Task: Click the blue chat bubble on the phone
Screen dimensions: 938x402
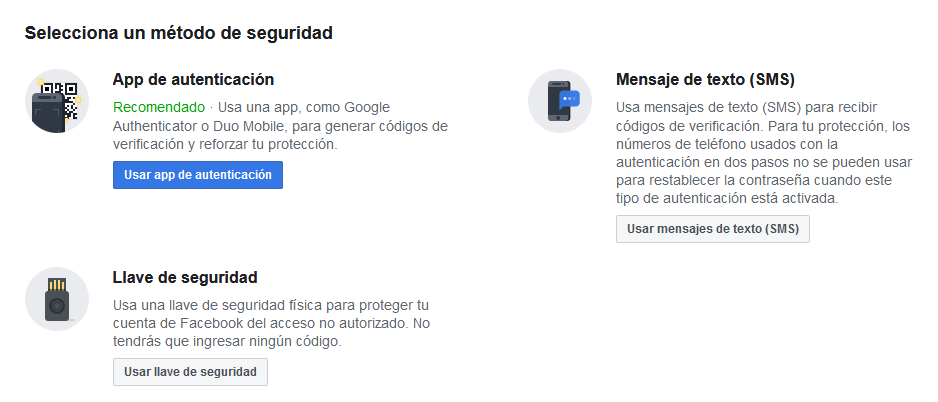Action: pyautogui.click(x=568, y=98)
